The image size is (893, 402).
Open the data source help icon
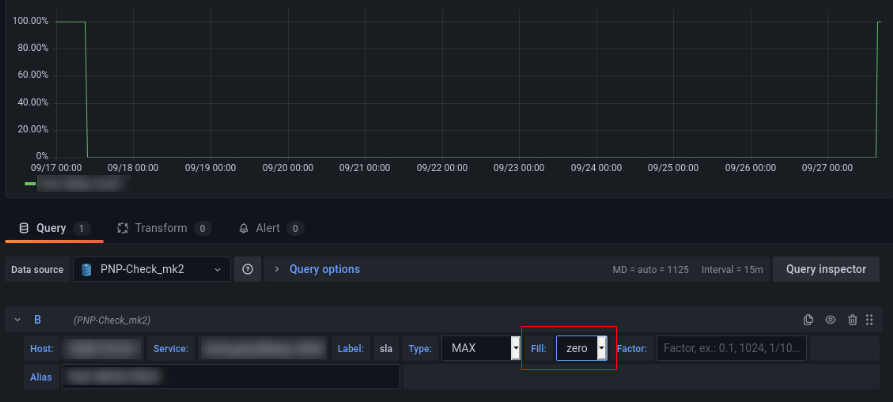[x=247, y=269]
